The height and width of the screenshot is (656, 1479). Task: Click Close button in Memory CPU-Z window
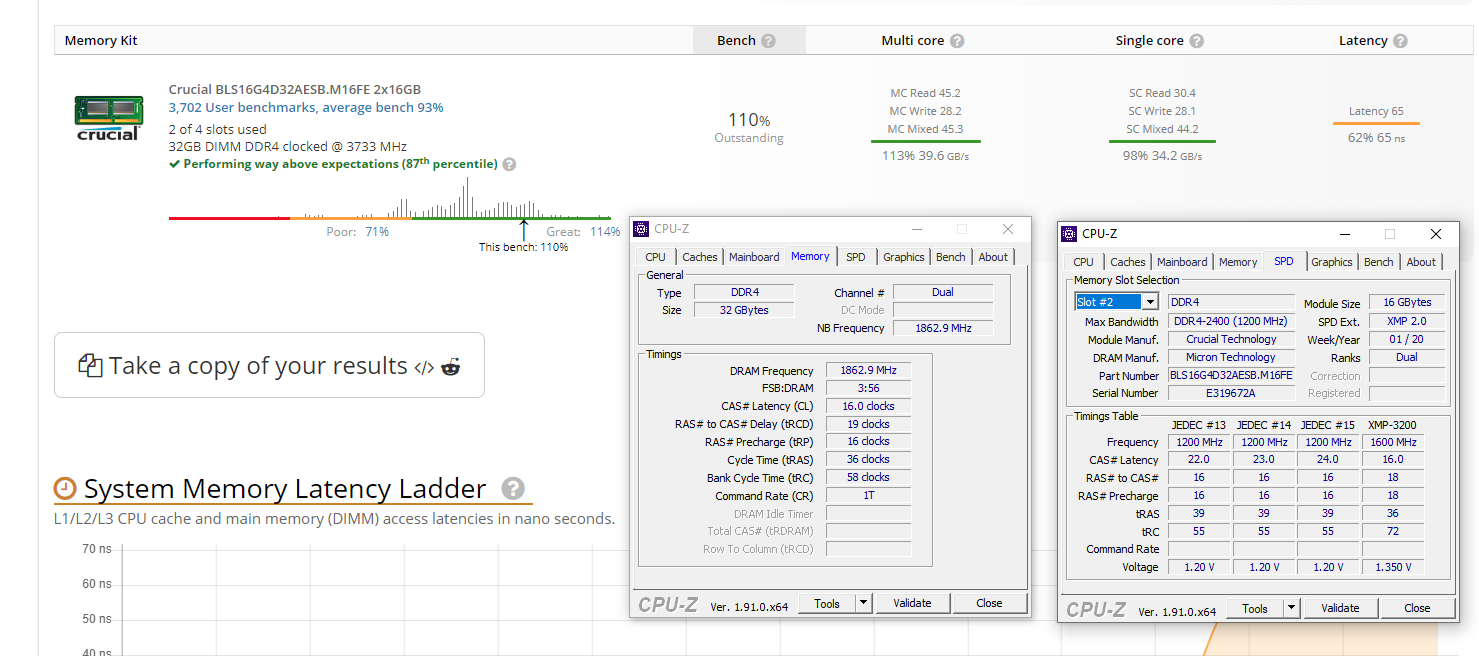click(989, 603)
